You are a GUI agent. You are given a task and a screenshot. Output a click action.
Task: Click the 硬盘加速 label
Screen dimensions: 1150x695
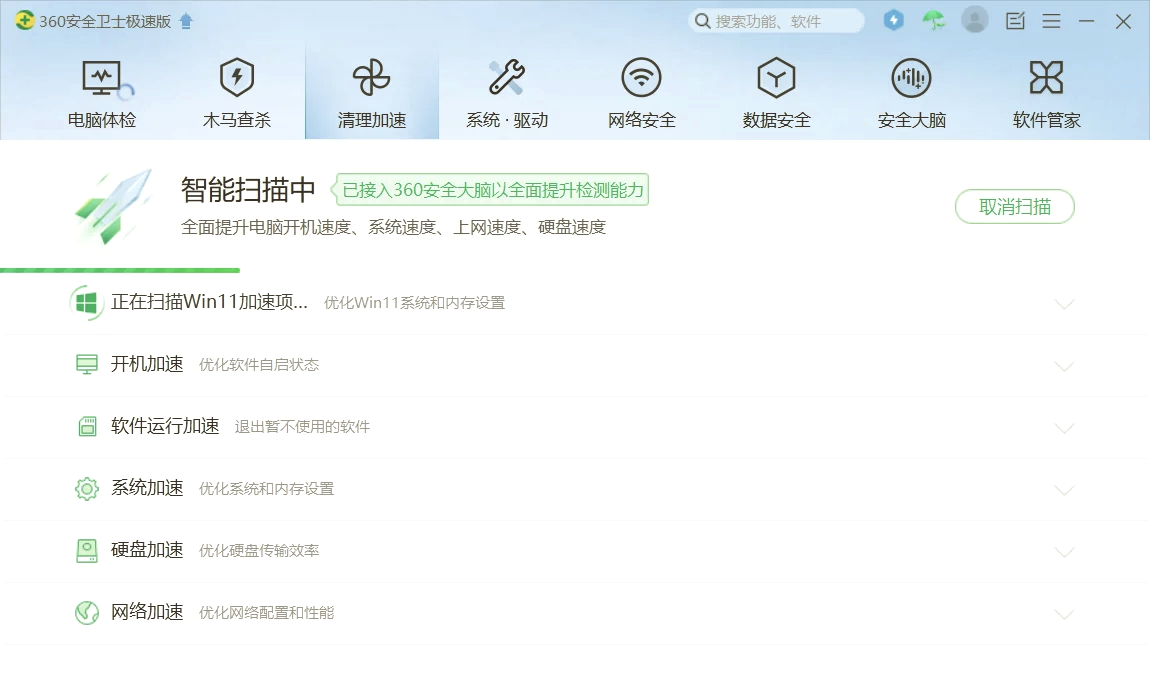(x=147, y=550)
